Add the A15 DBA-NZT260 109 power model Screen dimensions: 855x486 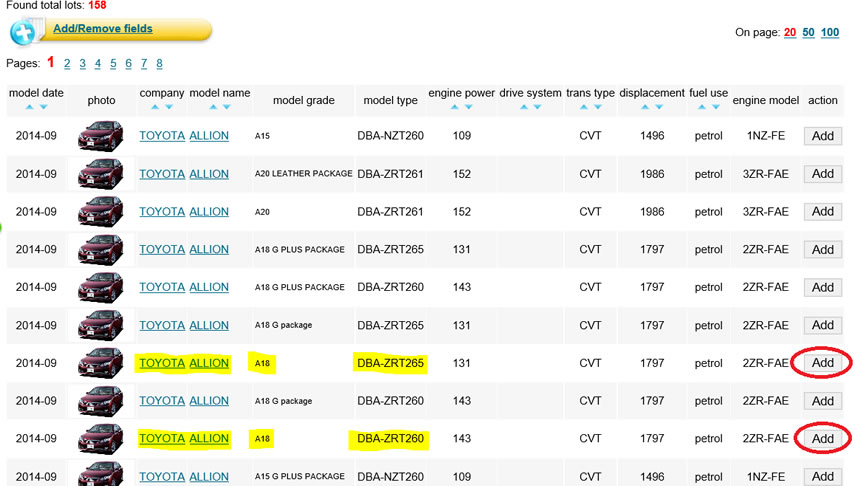click(x=822, y=136)
